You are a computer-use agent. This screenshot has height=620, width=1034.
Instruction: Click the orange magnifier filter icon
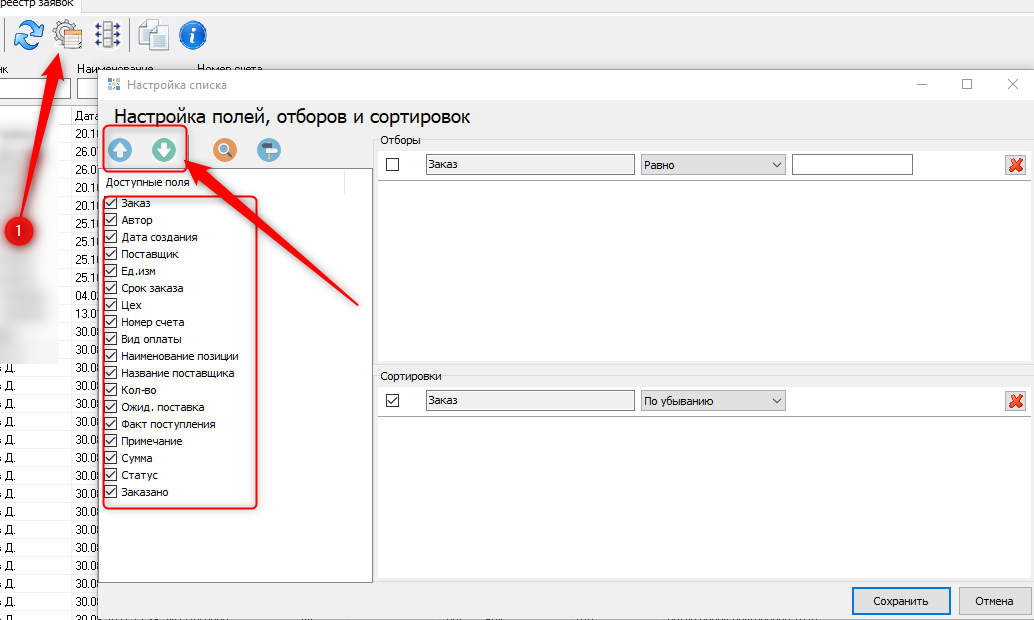coord(226,150)
